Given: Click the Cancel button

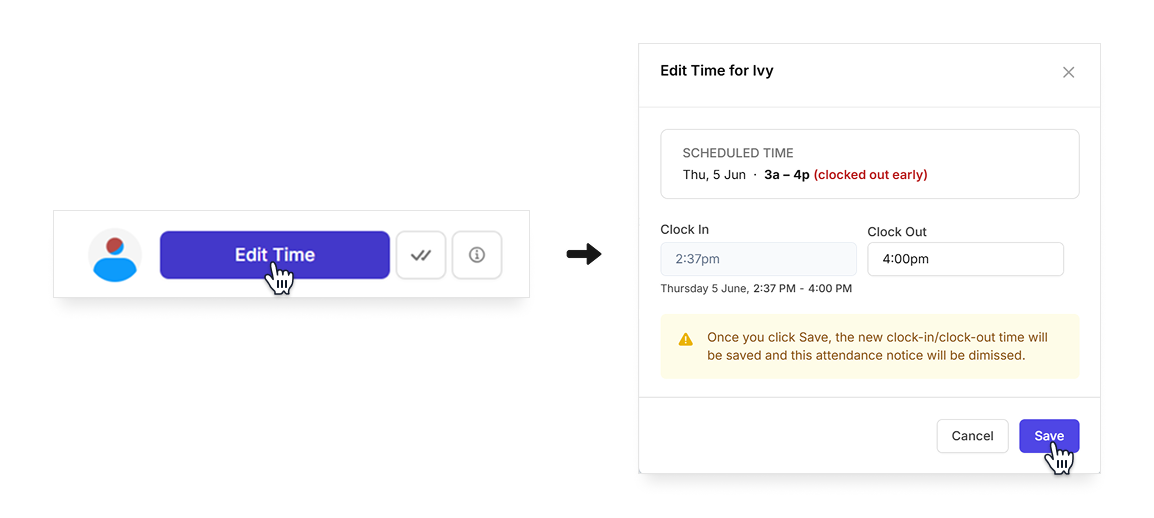Looking at the screenshot, I should coord(972,436).
